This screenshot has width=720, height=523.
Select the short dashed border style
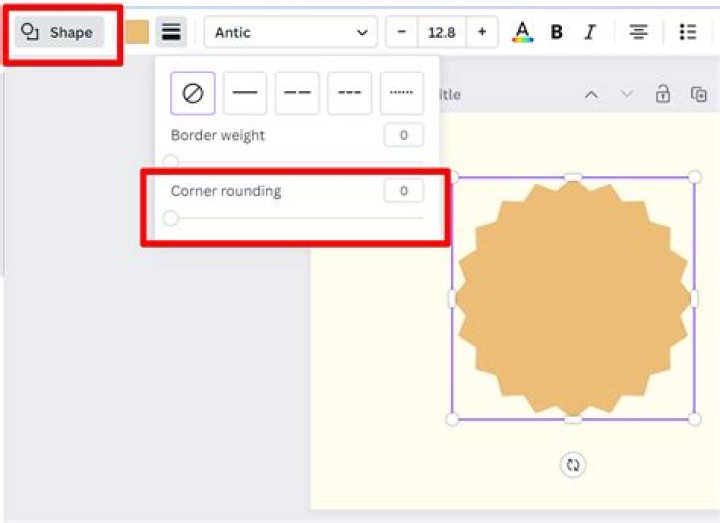coord(349,93)
